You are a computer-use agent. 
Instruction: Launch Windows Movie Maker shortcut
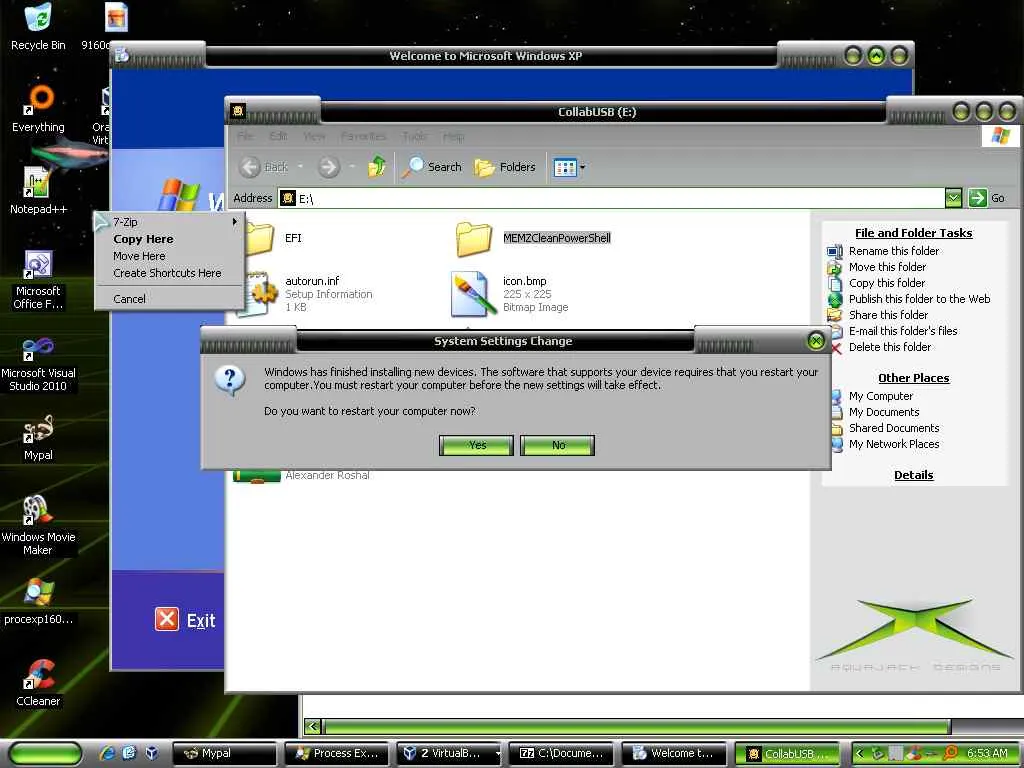click(x=38, y=526)
